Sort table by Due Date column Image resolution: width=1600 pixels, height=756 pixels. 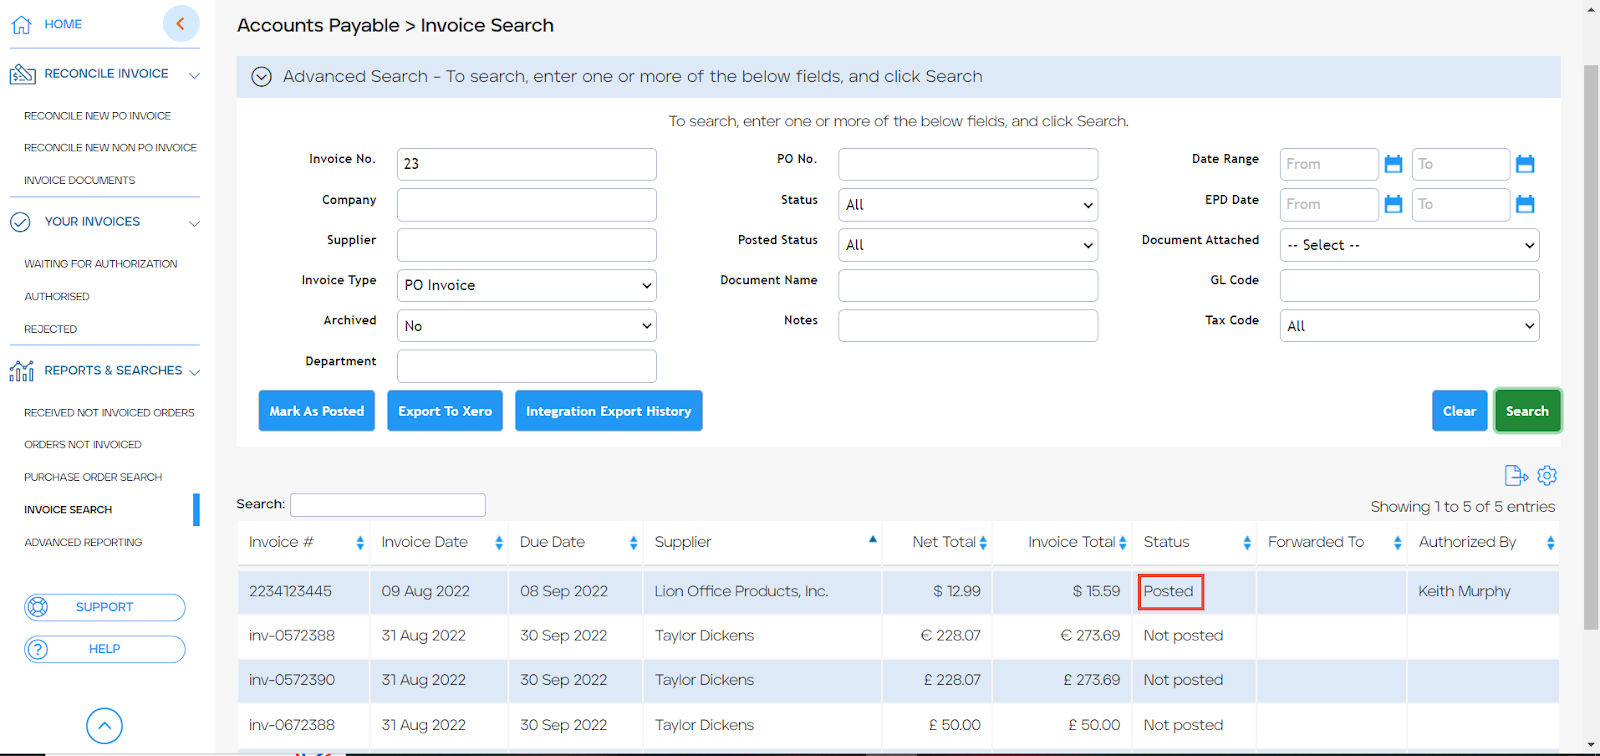633,543
